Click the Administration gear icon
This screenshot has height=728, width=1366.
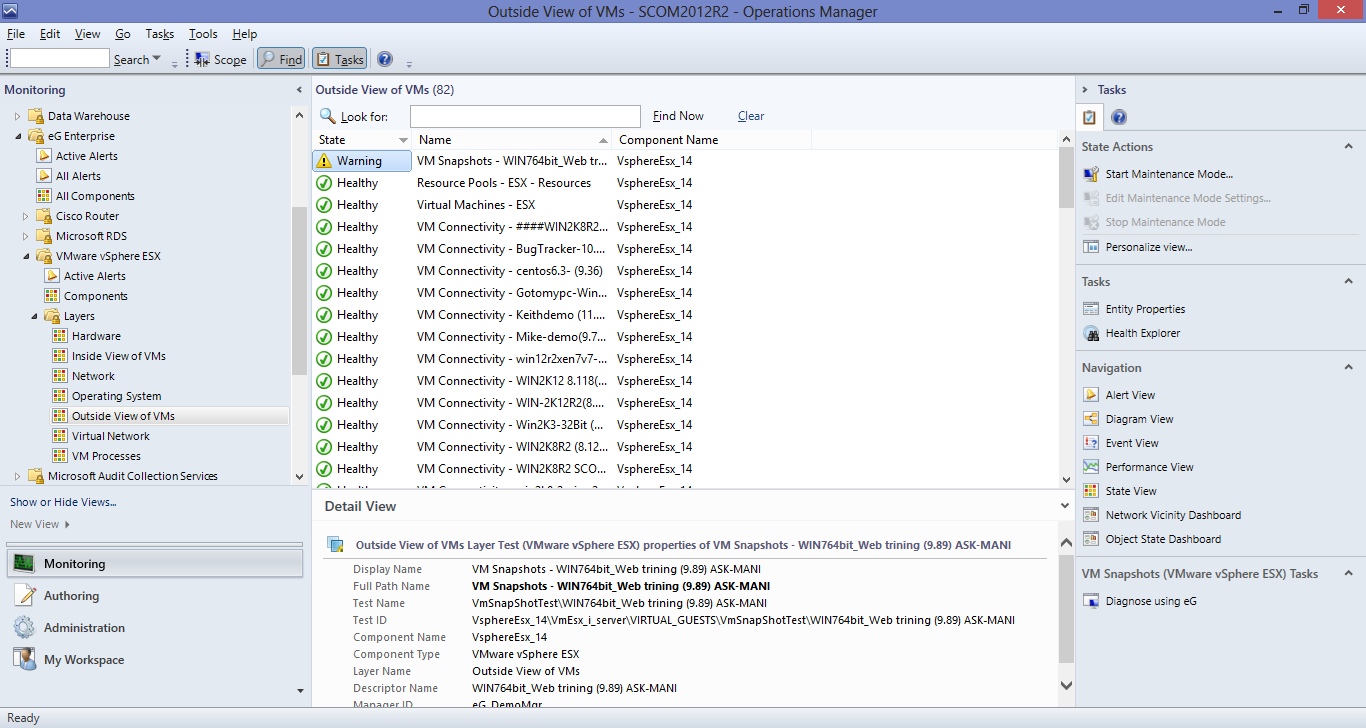click(x=24, y=628)
